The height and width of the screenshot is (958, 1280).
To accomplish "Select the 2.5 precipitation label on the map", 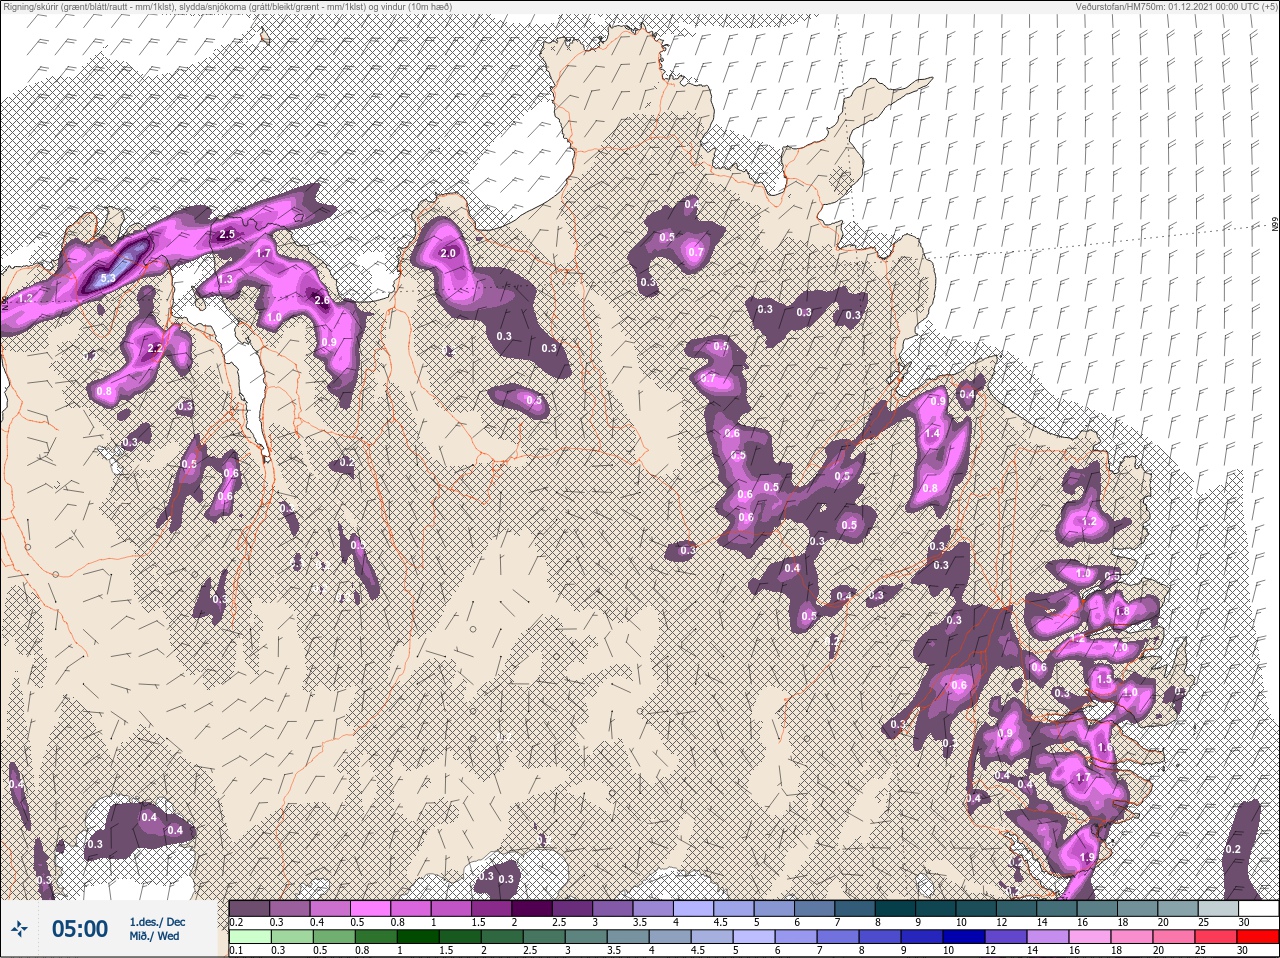I will (226, 234).
